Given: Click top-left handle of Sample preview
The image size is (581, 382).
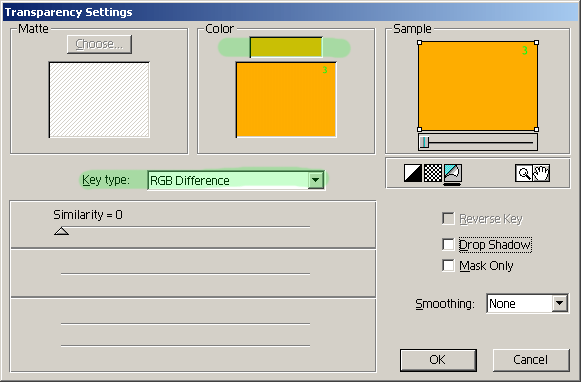Looking at the screenshot, I should (419, 43).
